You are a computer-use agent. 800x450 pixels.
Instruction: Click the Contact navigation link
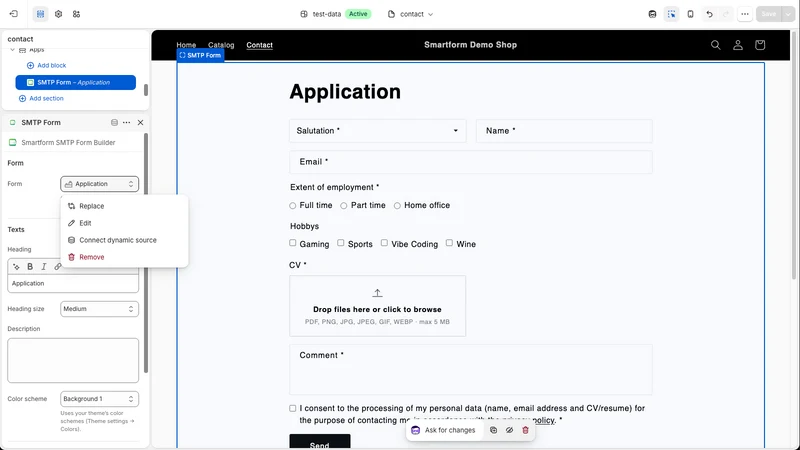tap(259, 45)
